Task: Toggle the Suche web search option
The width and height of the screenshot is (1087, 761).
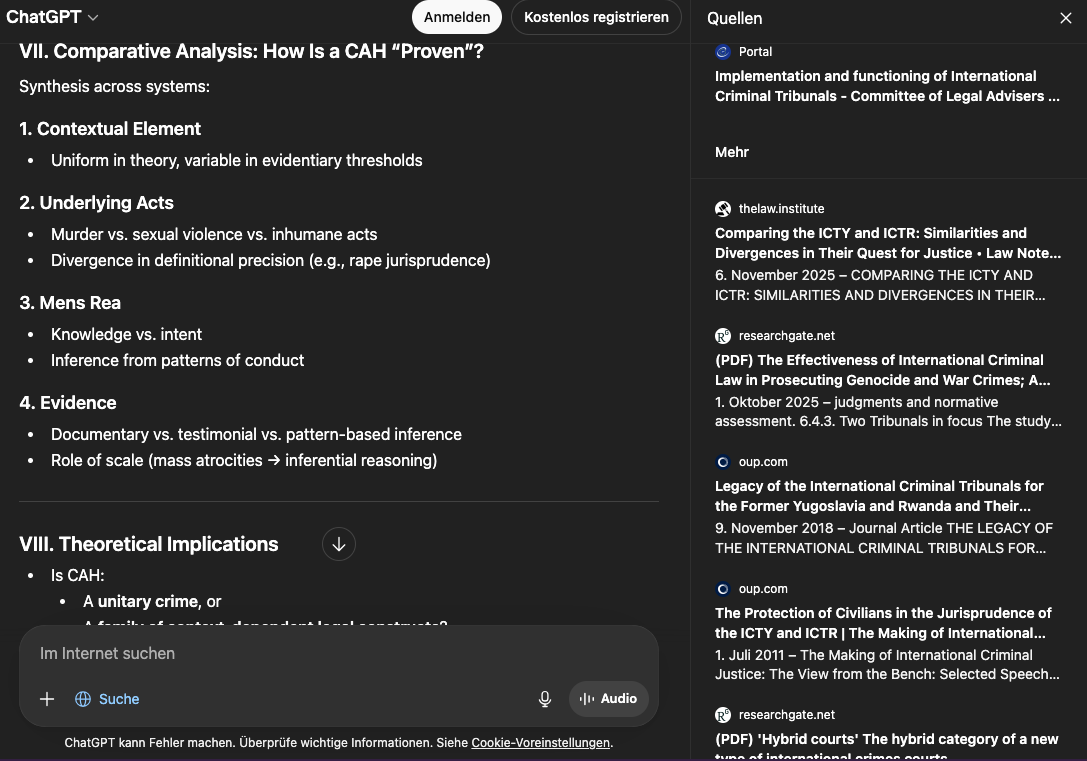Action: tap(107, 699)
